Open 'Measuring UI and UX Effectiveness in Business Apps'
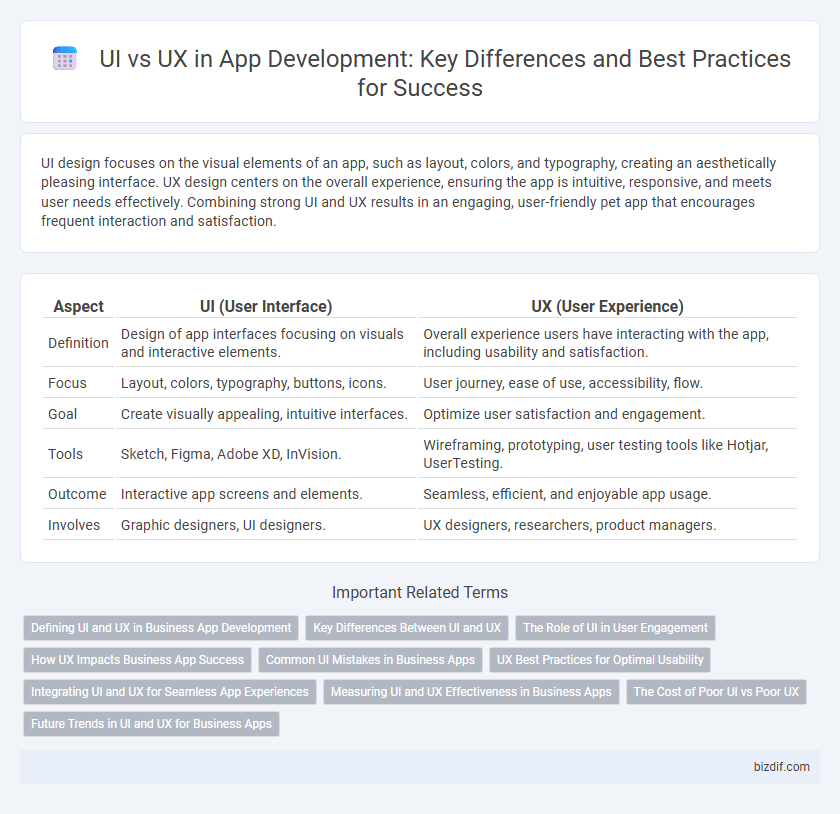The width and height of the screenshot is (840, 814). [471, 692]
